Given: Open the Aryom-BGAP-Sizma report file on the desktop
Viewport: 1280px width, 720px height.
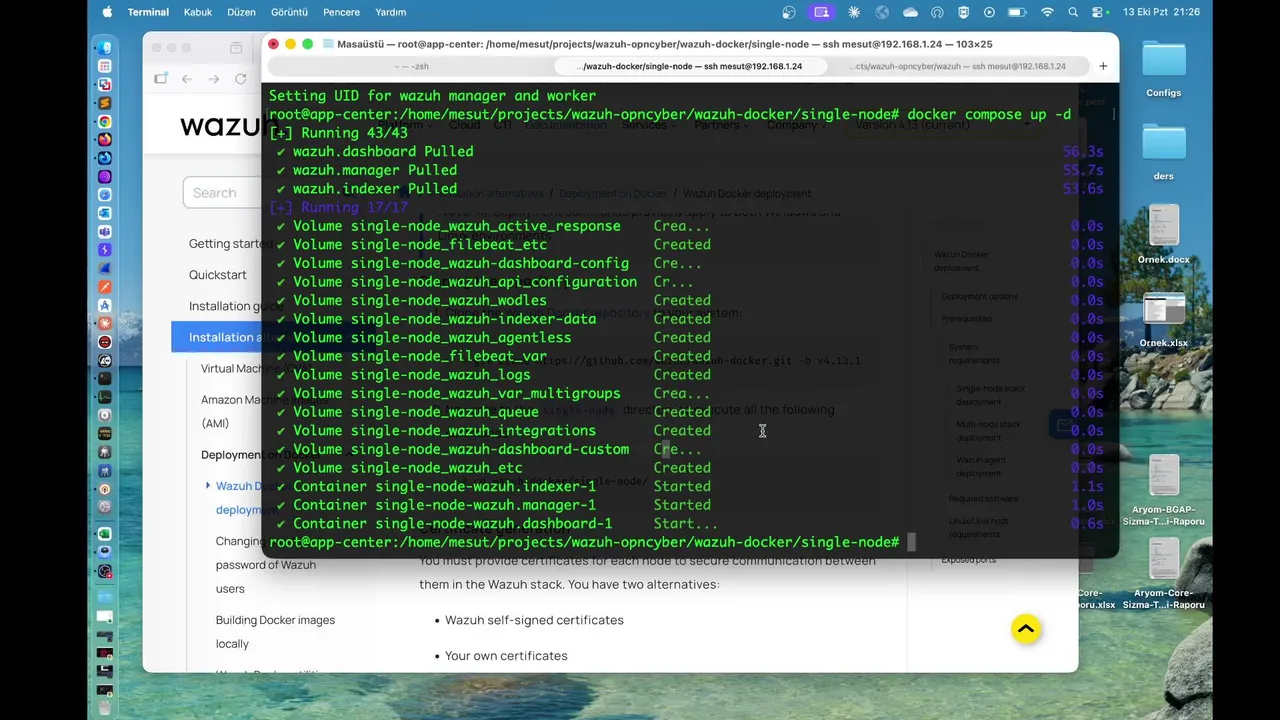Looking at the screenshot, I should pyautogui.click(x=1164, y=490).
